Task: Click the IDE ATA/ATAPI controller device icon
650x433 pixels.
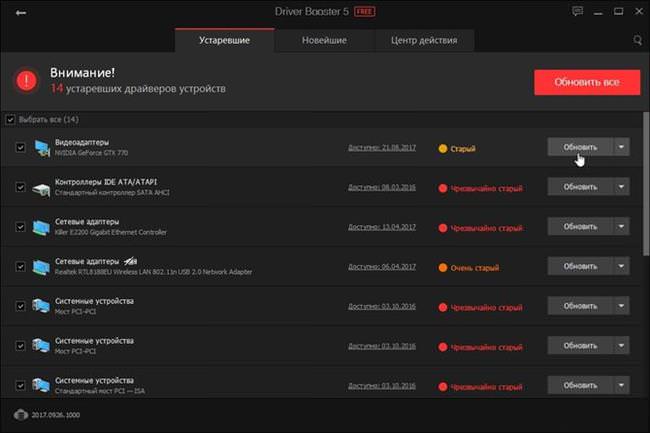Action: coord(41,189)
